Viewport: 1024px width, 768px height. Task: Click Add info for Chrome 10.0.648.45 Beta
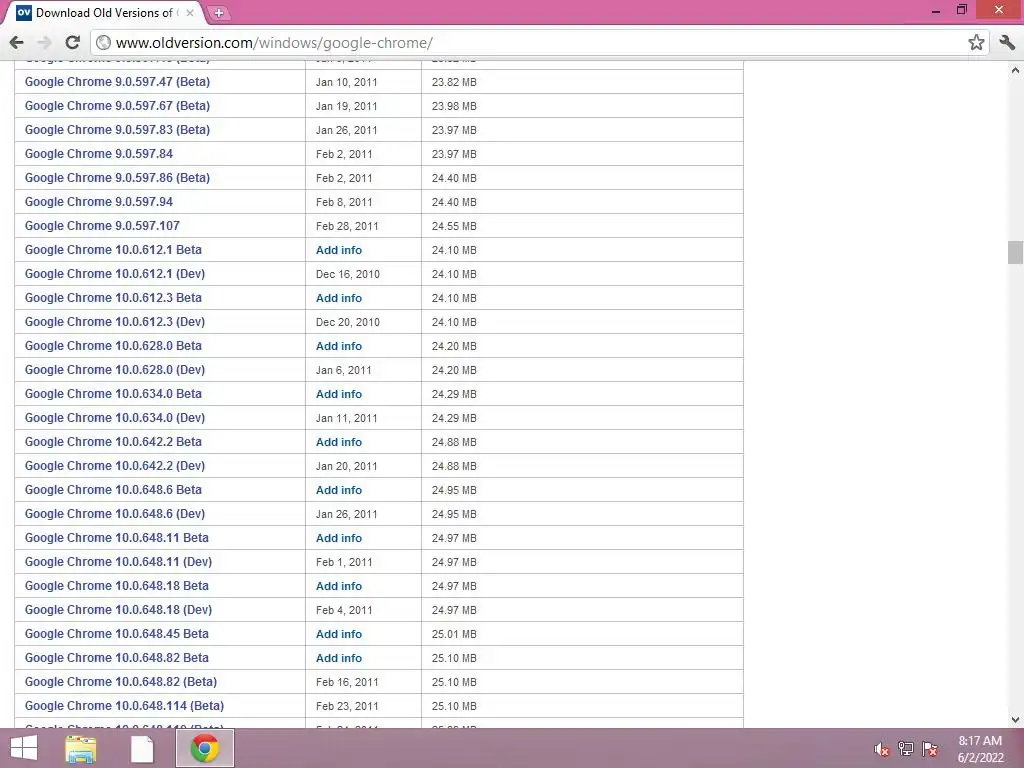click(x=338, y=634)
